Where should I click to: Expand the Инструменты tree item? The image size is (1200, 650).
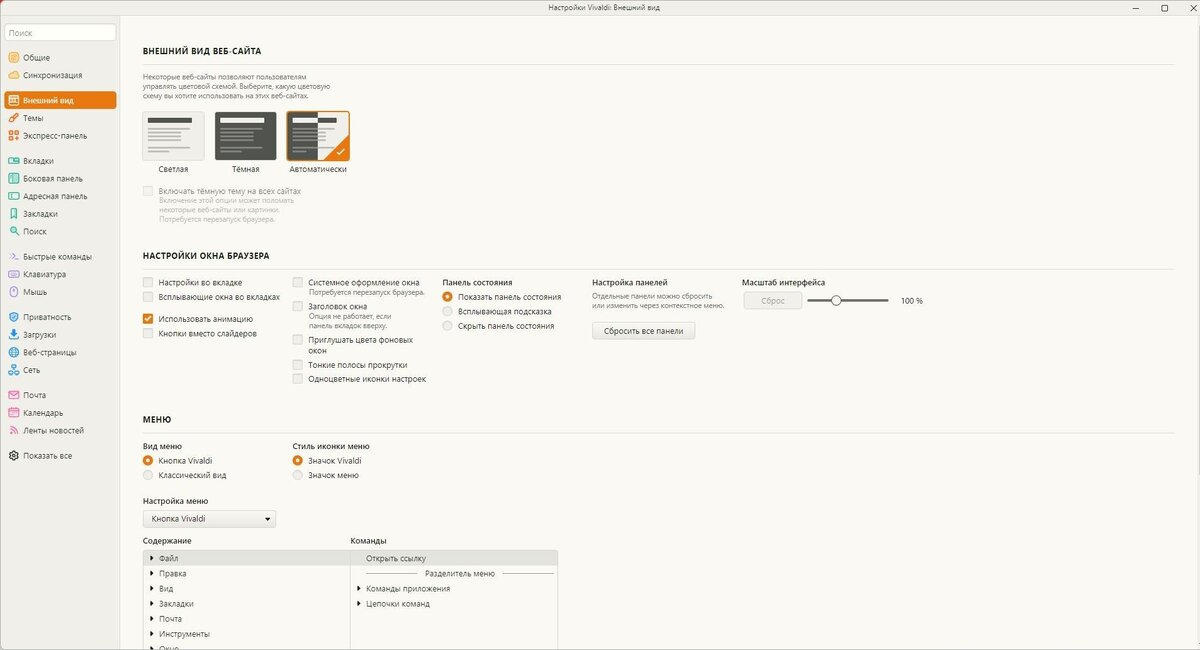click(152, 634)
